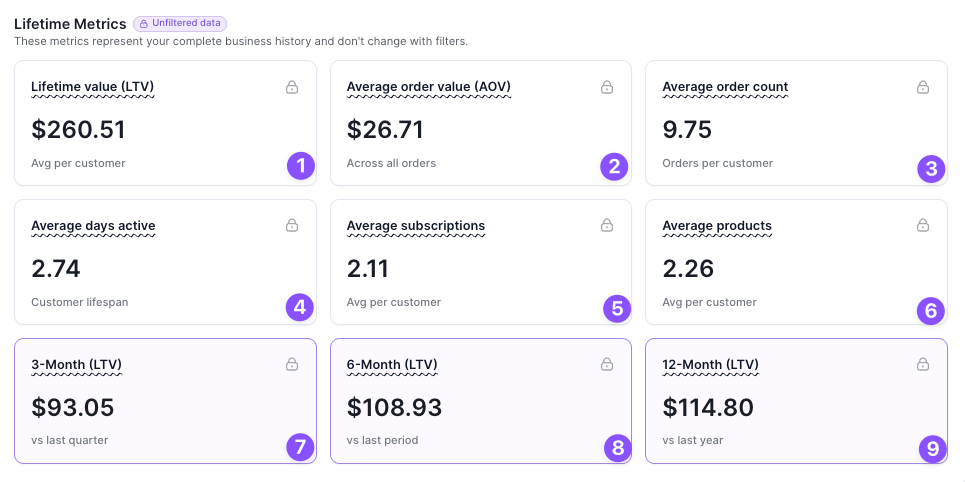Select the purple badge numbered 5

pyautogui.click(x=617, y=308)
